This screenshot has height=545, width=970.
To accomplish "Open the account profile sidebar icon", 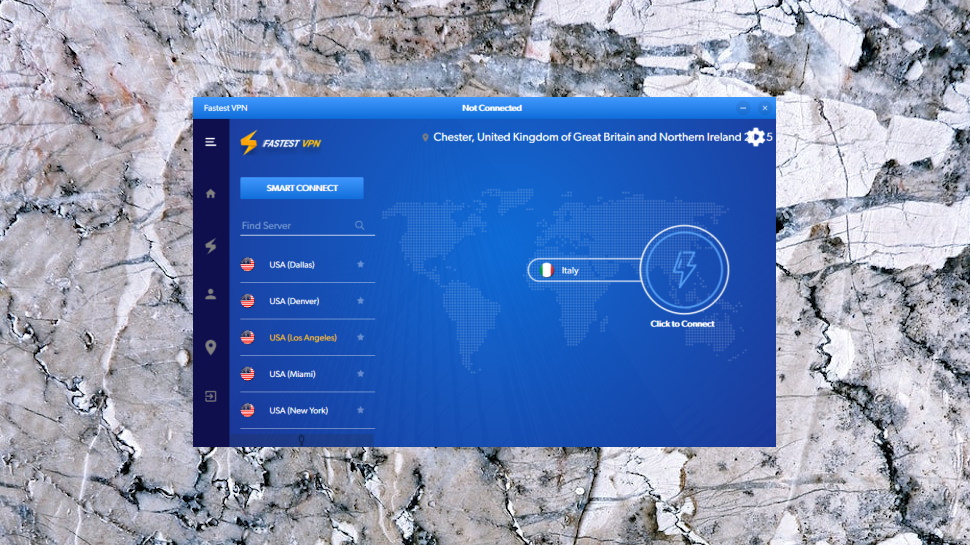I will point(210,294).
